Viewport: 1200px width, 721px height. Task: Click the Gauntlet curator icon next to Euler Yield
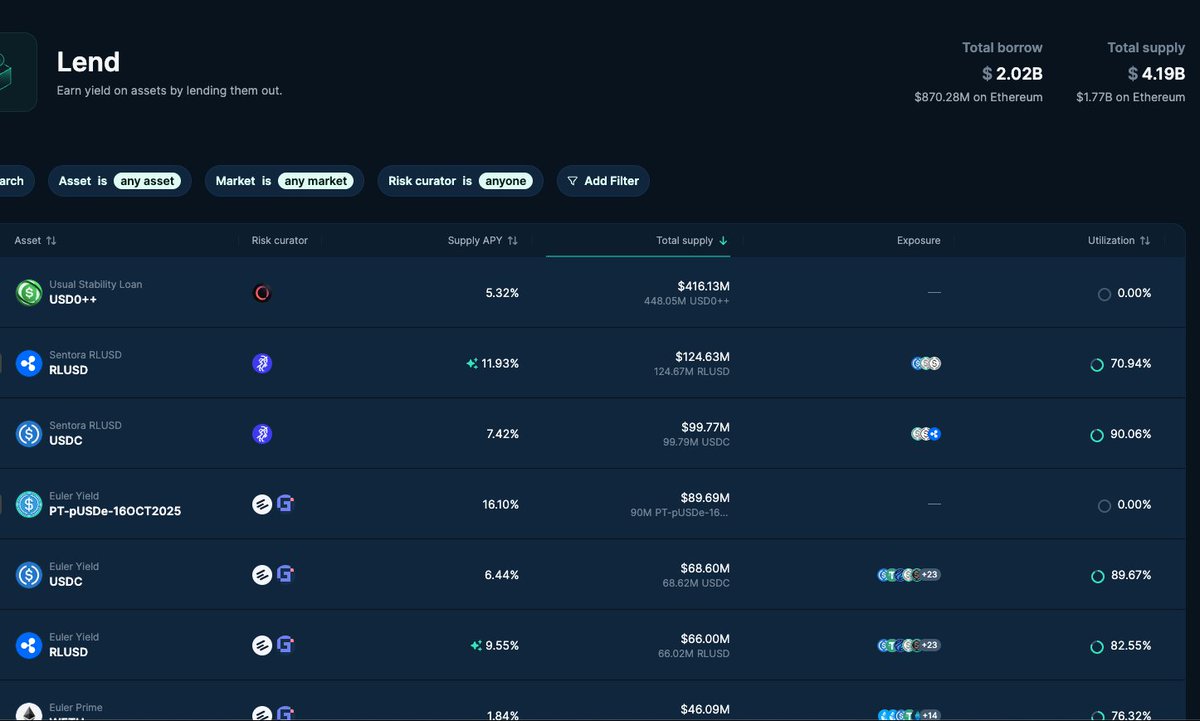[x=285, y=504]
